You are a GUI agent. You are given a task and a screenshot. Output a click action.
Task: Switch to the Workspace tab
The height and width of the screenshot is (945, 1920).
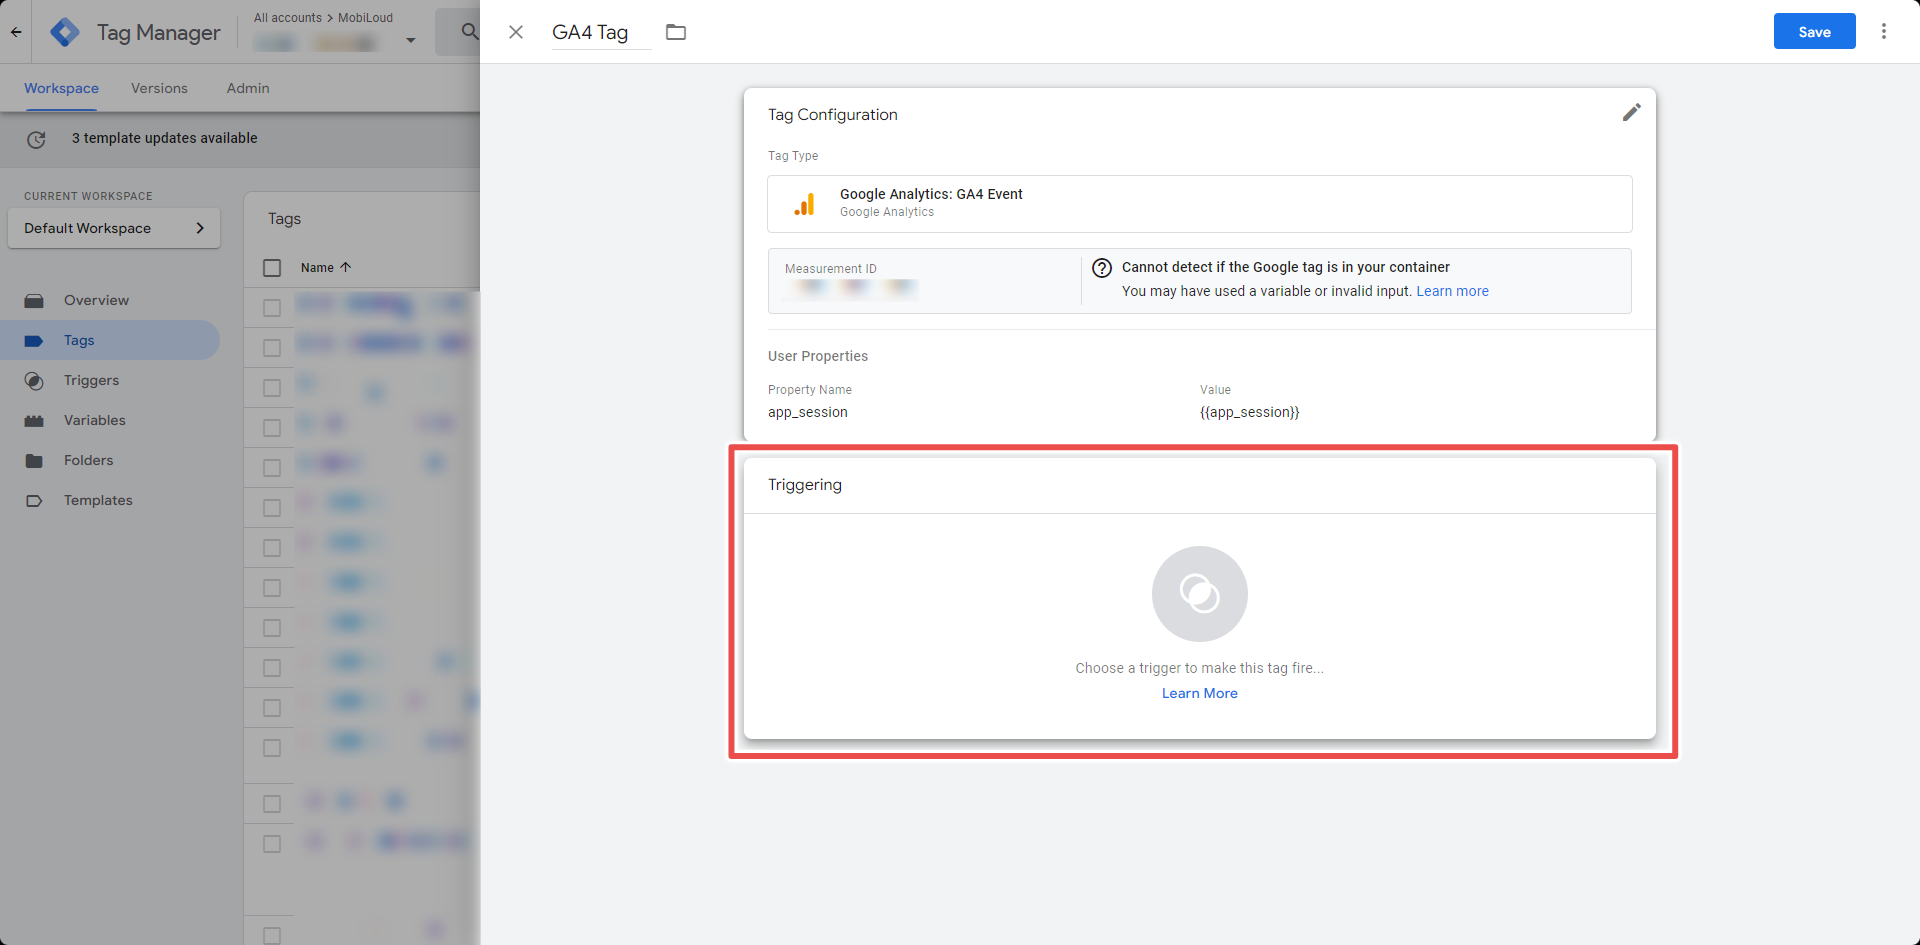(61, 88)
